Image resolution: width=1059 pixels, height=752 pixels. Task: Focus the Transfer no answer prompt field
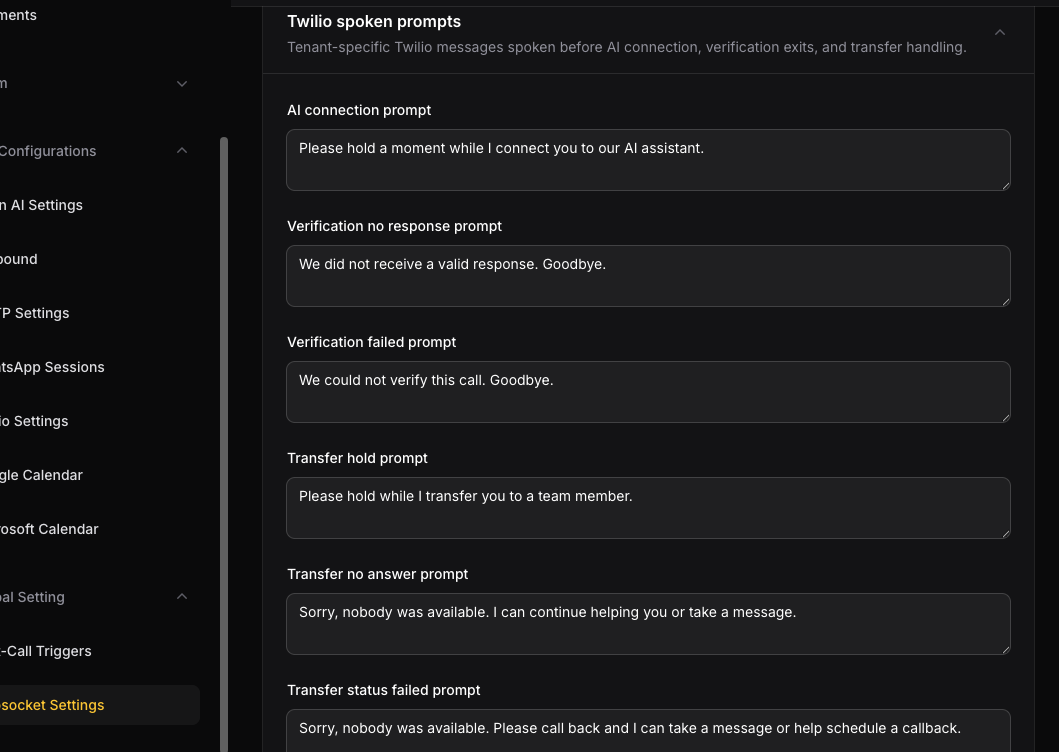point(648,624)
